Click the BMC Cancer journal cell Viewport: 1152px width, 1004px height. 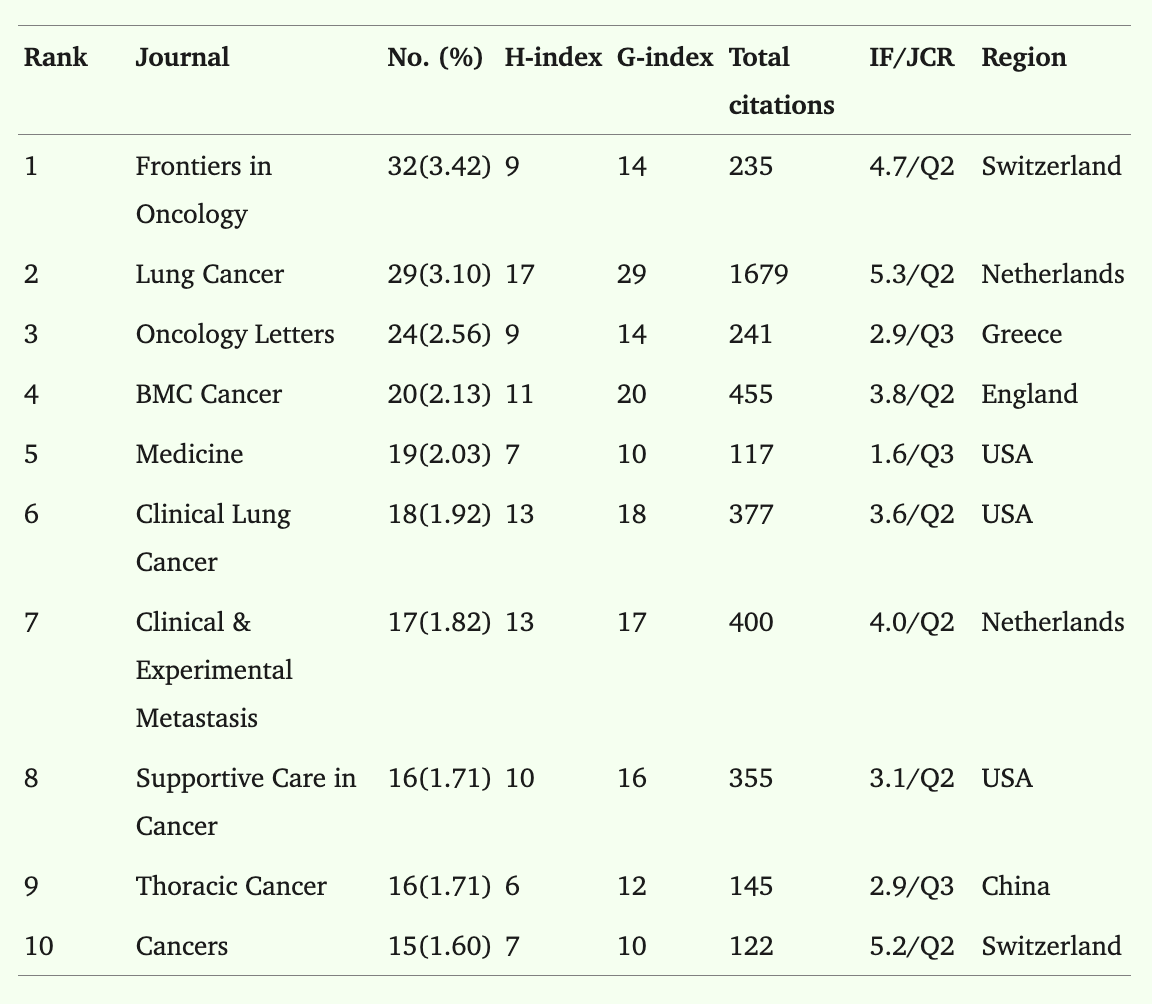[x=209, y=394]
